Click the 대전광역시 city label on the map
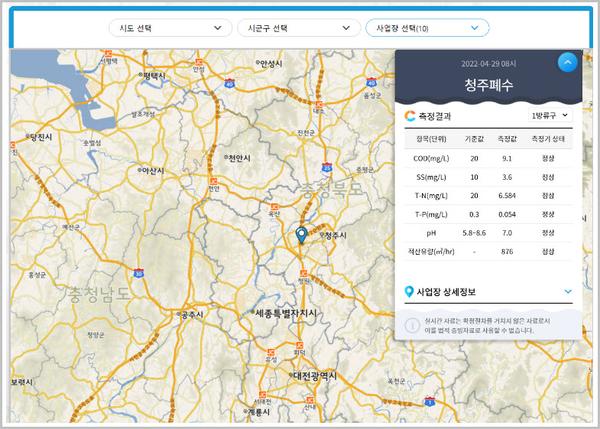Screen dimensions: 600x429 pyautogui.click(x=315, y=376)
